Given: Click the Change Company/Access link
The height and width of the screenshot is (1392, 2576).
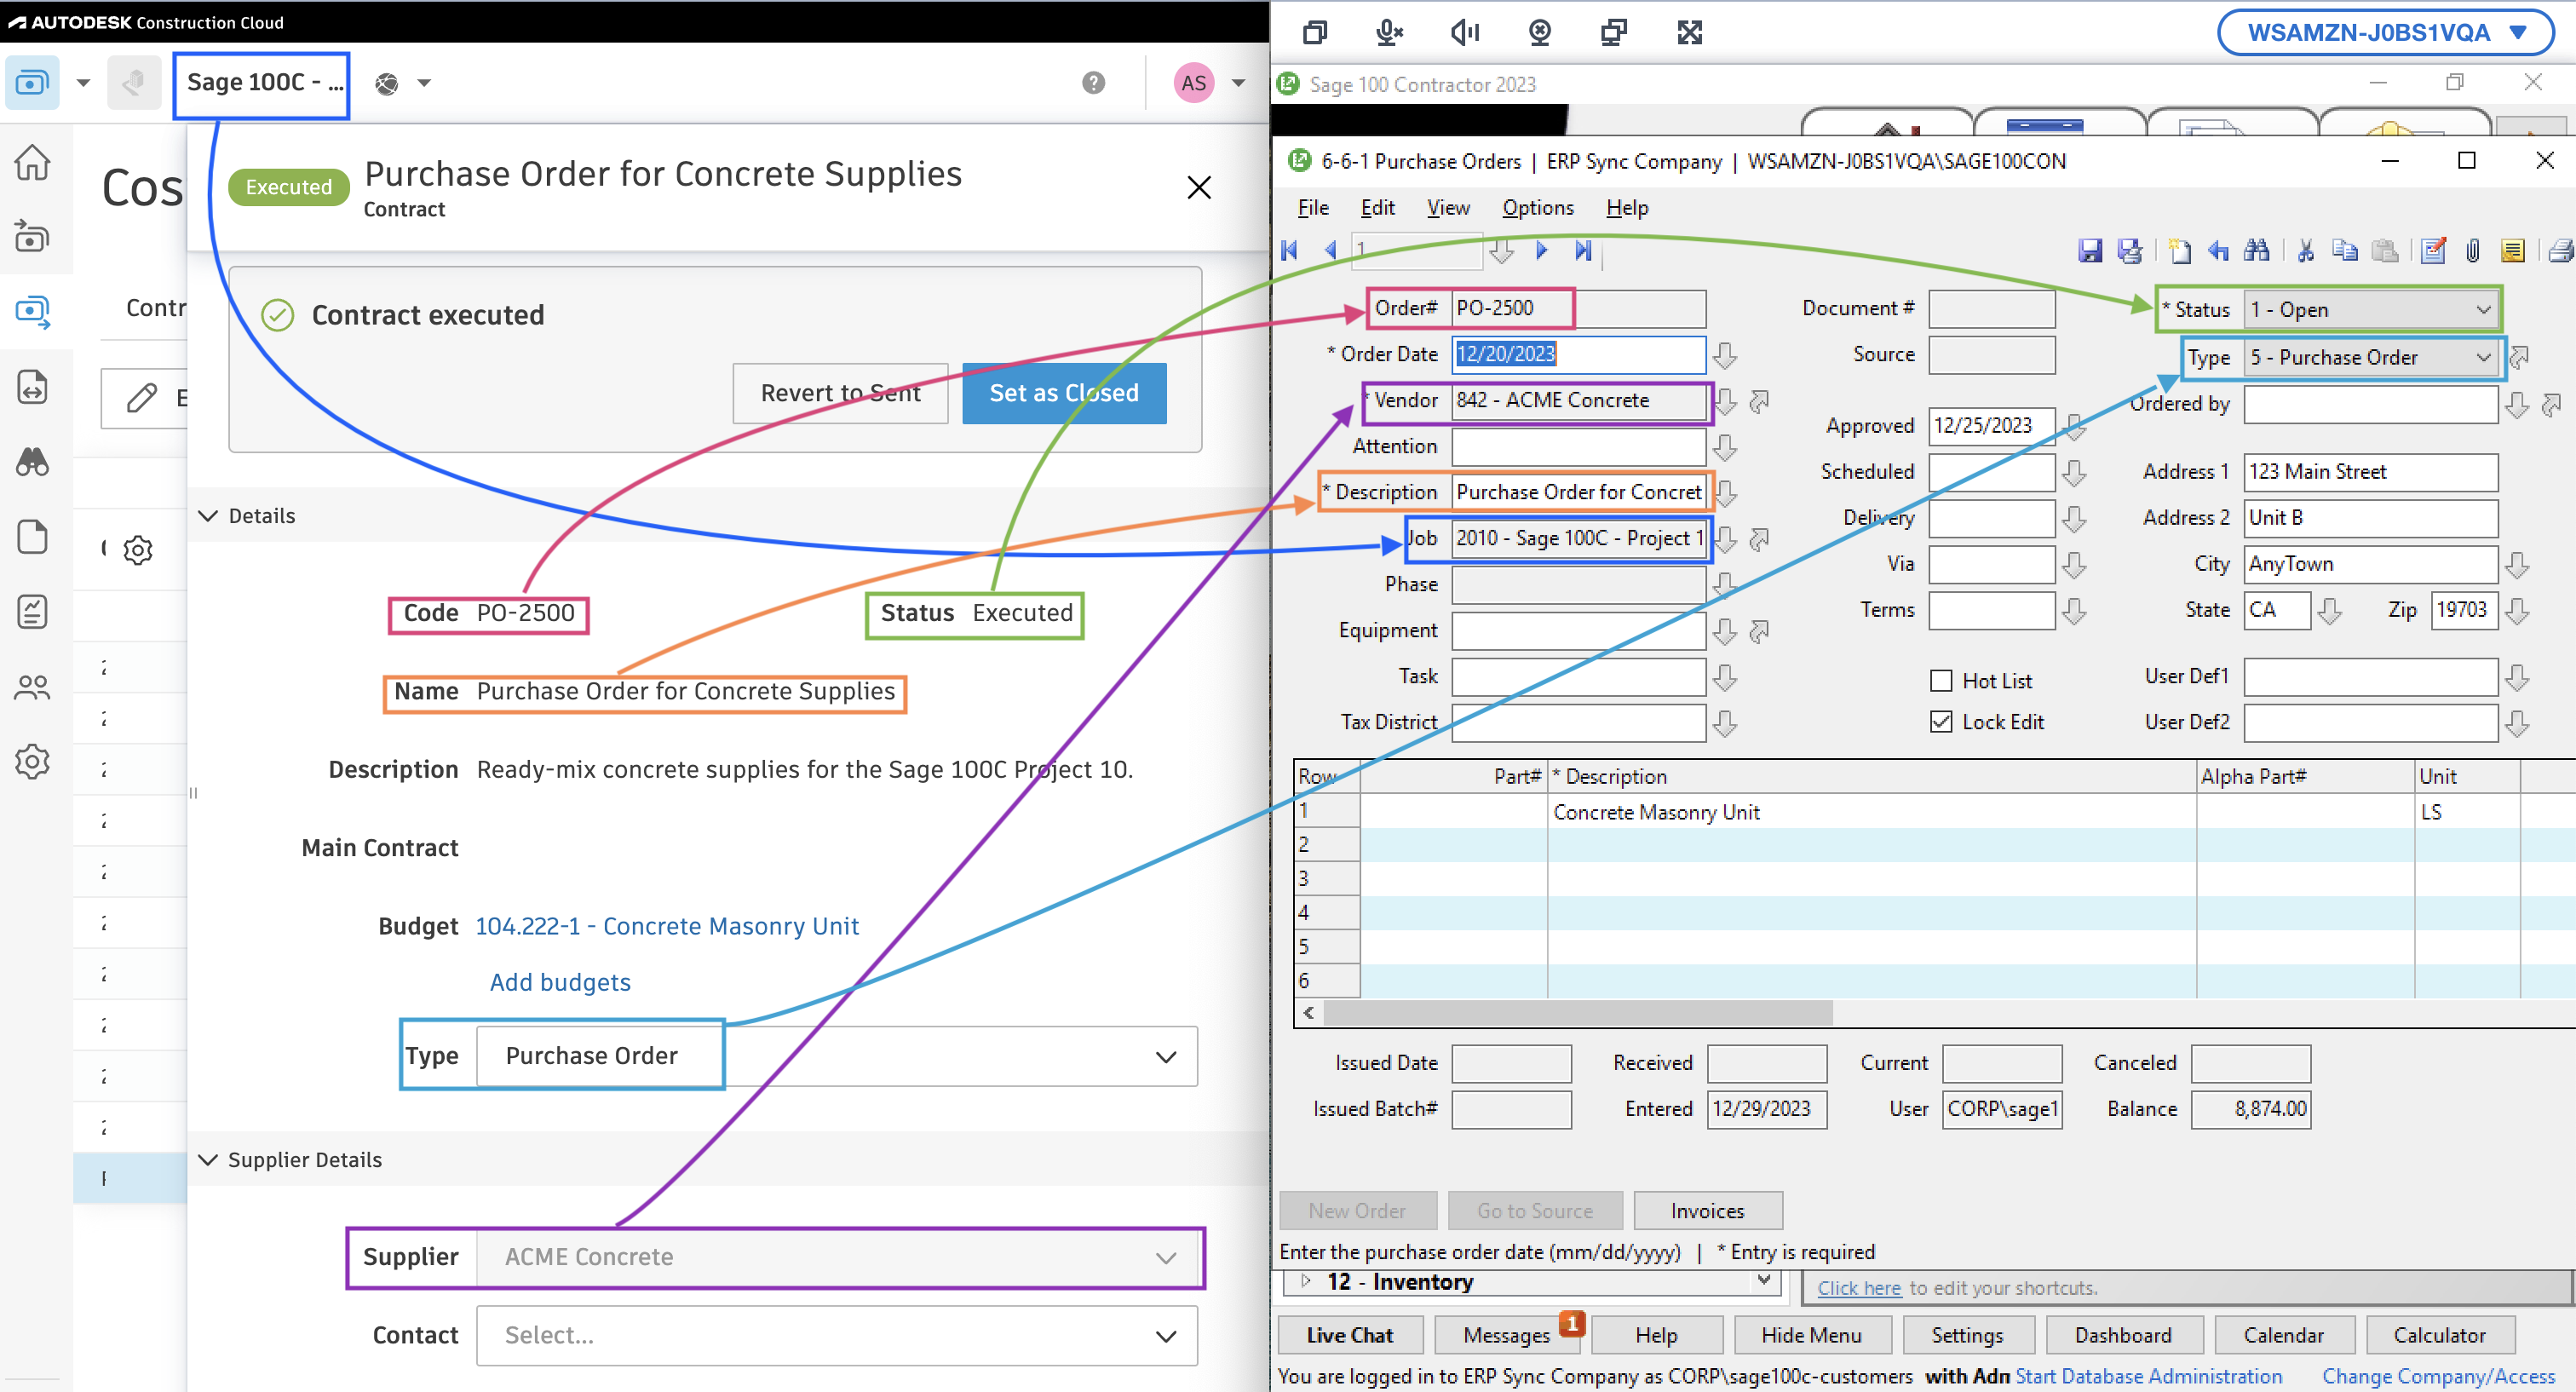Looking at the screenshot, I should click(x=2438, y=1377).
